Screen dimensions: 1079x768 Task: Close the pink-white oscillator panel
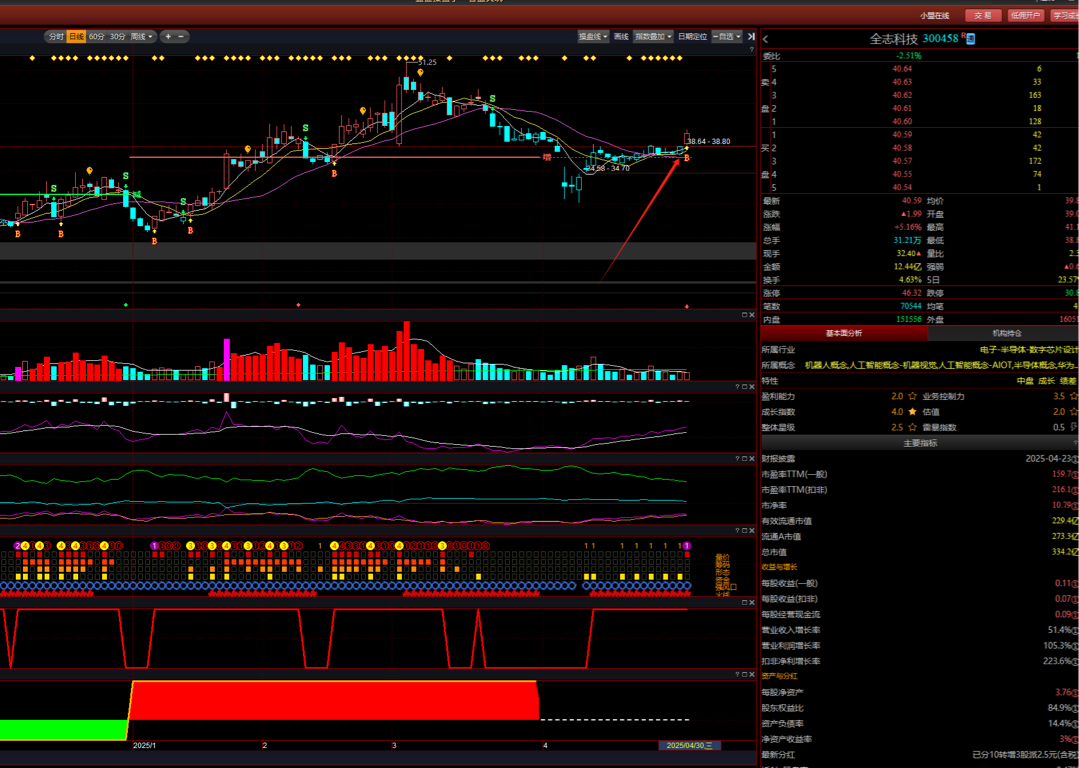click(751, 387)
